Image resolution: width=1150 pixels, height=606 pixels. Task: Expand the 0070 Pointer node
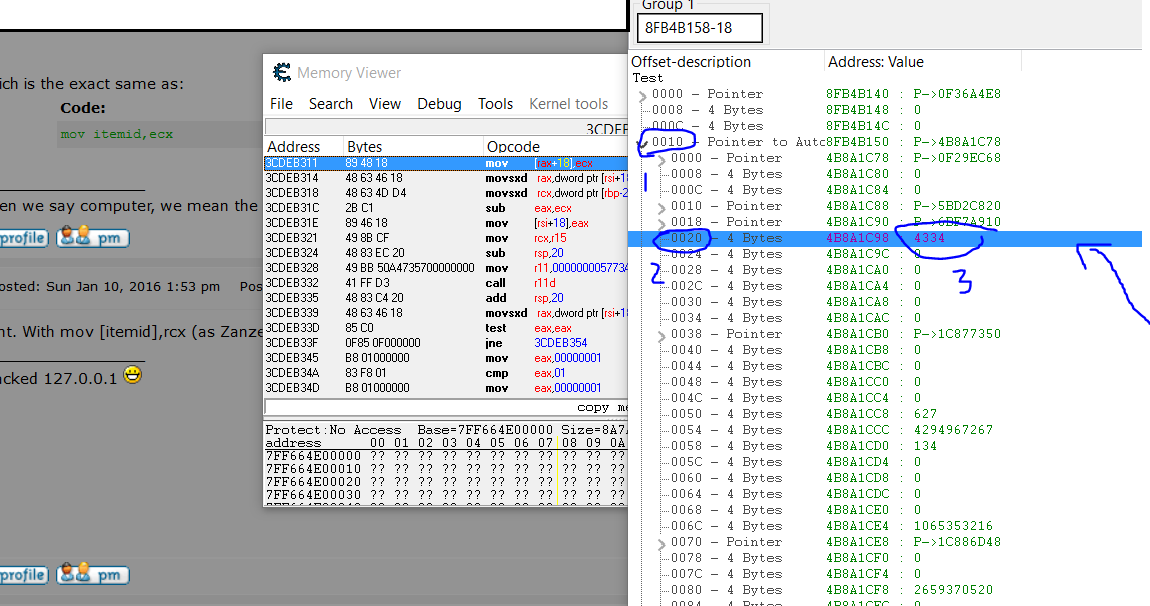662,543
